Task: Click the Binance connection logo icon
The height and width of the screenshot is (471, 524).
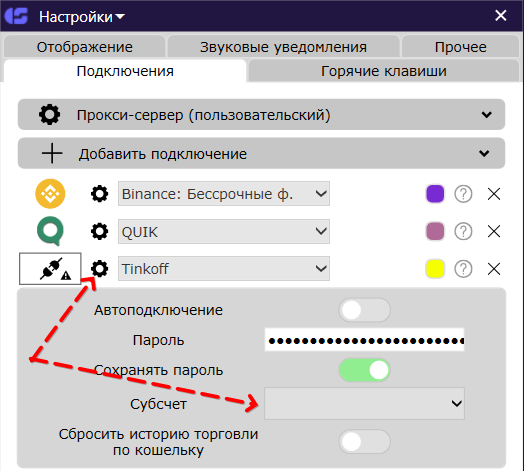Action: 50,194
